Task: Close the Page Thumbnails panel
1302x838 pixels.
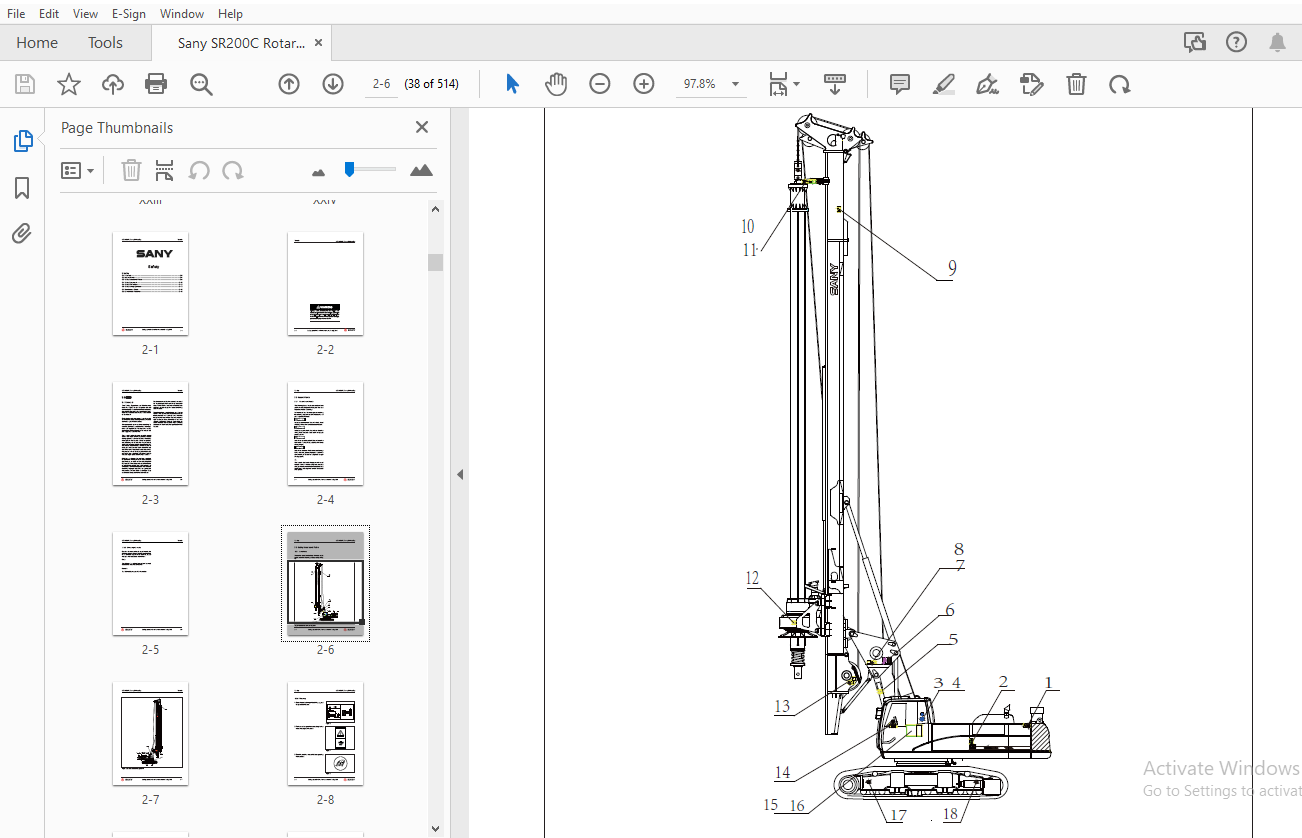Action: [x=422, y=127]
